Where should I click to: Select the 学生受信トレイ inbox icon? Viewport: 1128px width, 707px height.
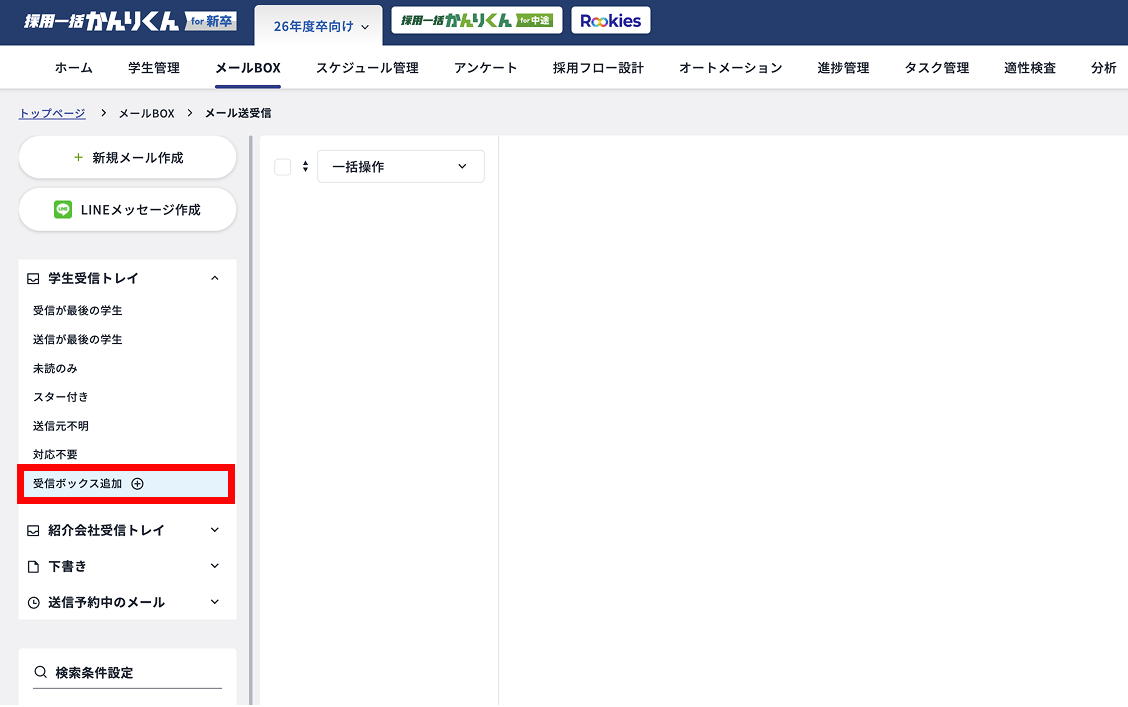coord(31,278)
